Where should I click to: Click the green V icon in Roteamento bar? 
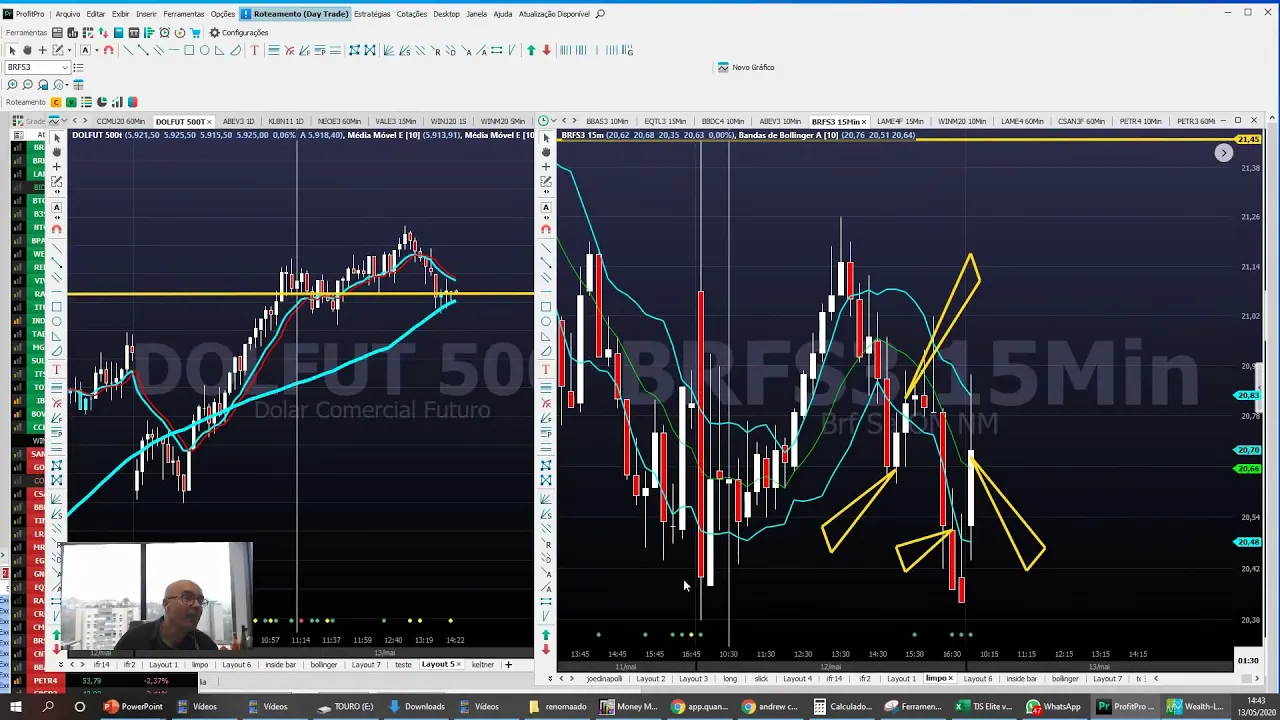tap(71, 102)
